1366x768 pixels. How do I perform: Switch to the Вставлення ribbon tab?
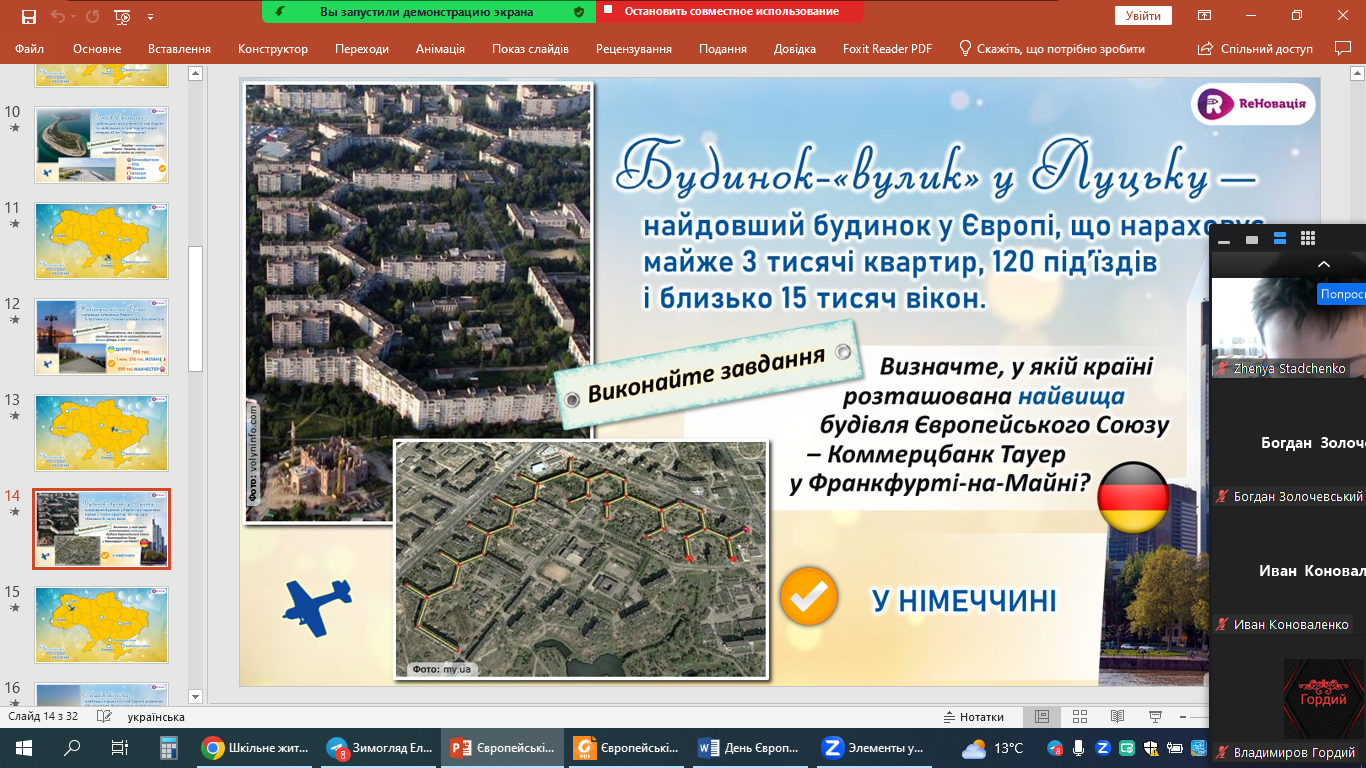(x=179, y=48)
